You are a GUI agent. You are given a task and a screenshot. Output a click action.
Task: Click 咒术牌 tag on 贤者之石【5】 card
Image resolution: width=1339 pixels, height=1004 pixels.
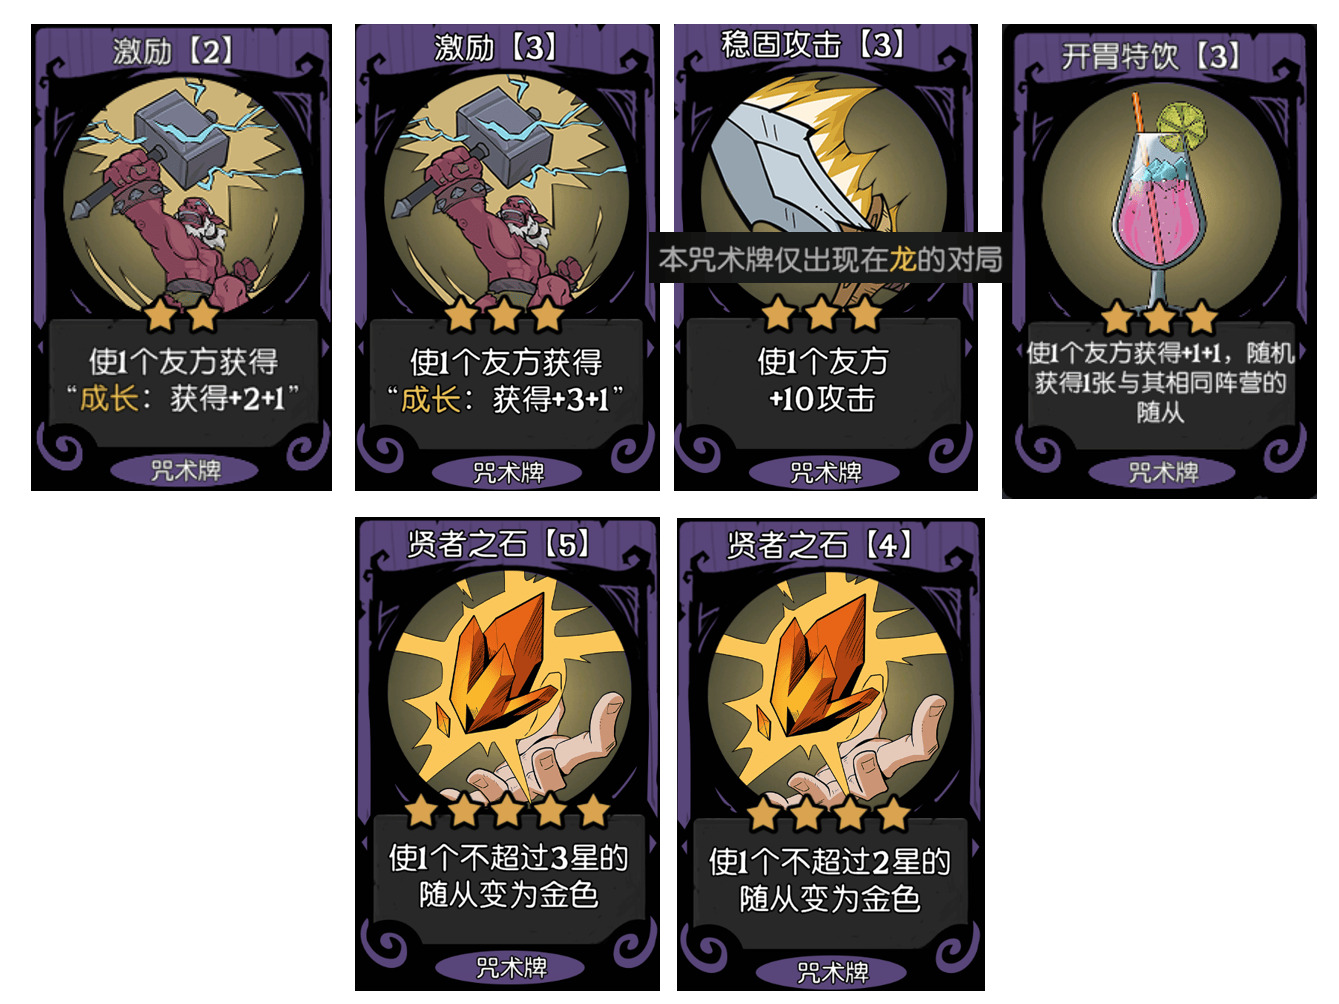(511, 967)
